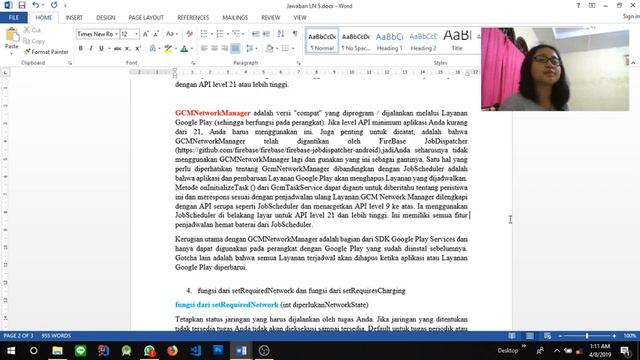Click the zoom slider handle
640x360 pixels.
(587, 336)
